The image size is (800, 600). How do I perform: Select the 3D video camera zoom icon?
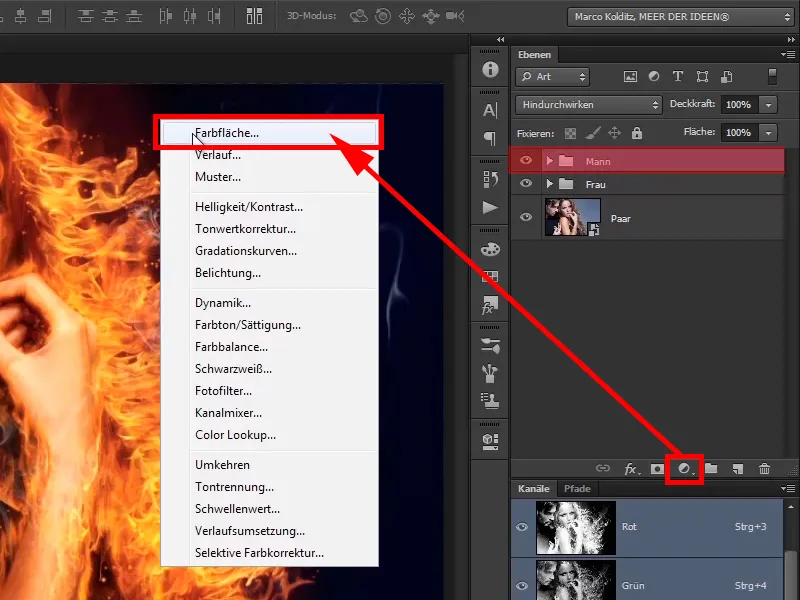[x=455, y=16]
